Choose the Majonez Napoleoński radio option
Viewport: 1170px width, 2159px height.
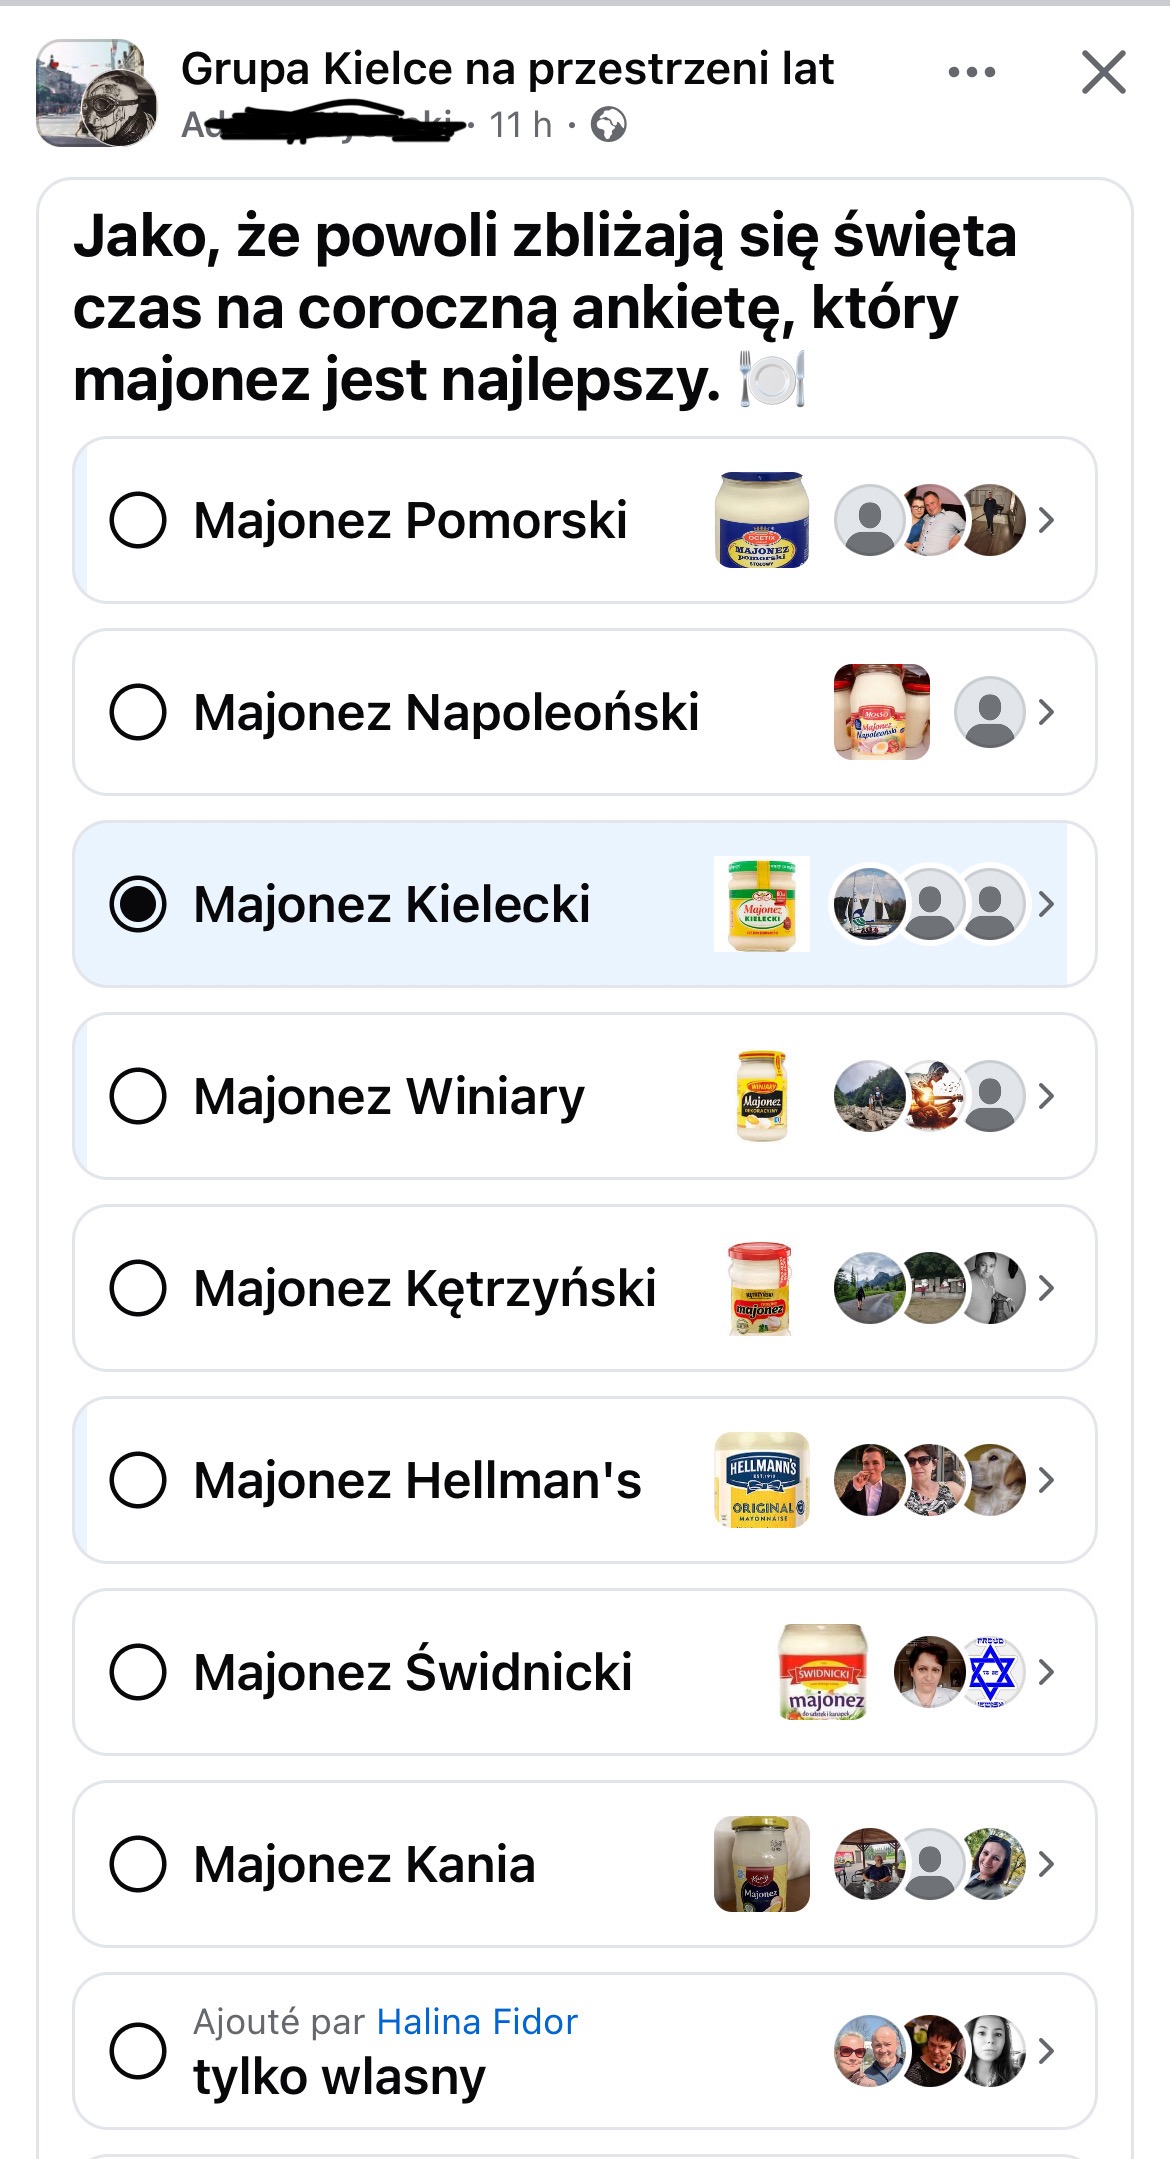(138, 712)
